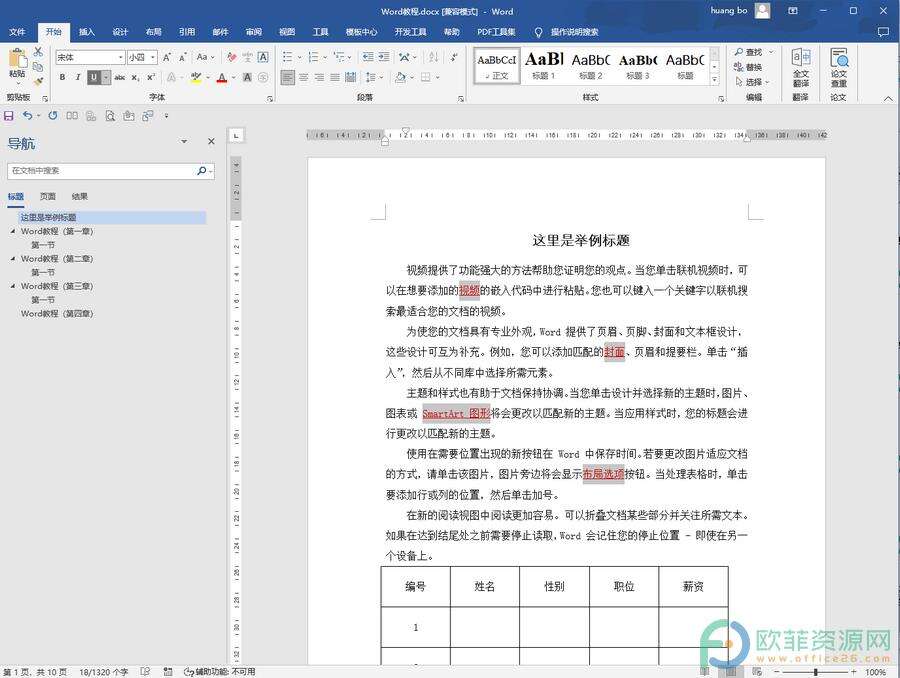Viewport: 900px width, 678px height.
Task: Click the red font color swatch button
Action: (222, 77)
